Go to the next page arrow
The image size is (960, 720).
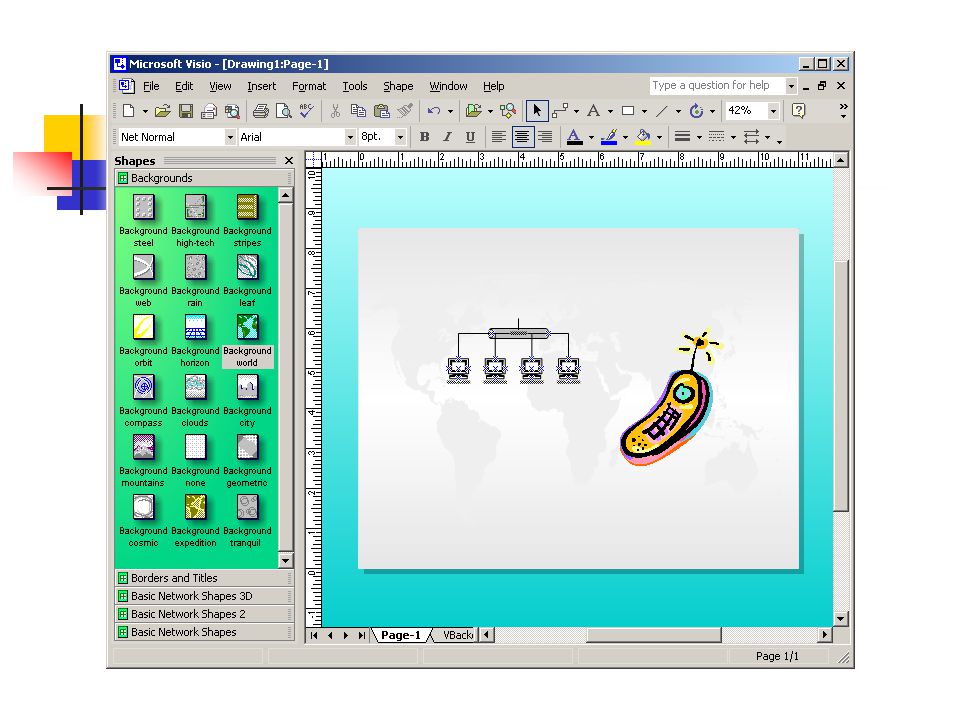pos(346,635)
